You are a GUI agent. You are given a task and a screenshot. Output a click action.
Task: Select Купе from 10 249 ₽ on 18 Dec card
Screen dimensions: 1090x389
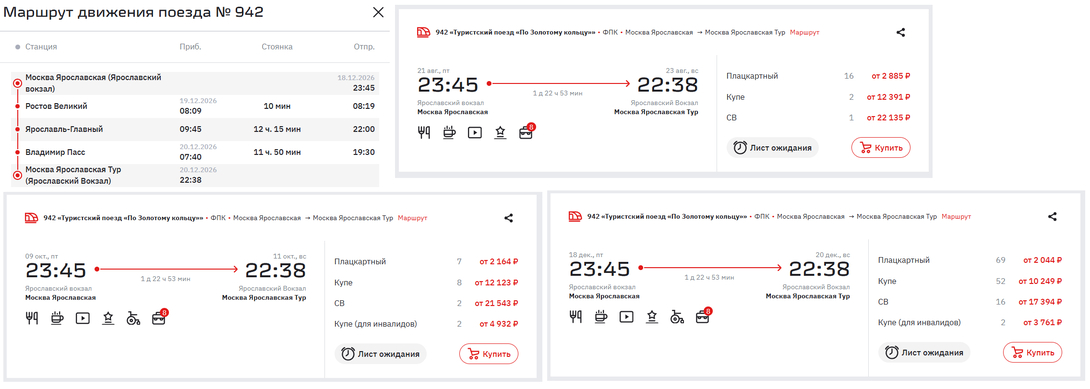[970, 281]
